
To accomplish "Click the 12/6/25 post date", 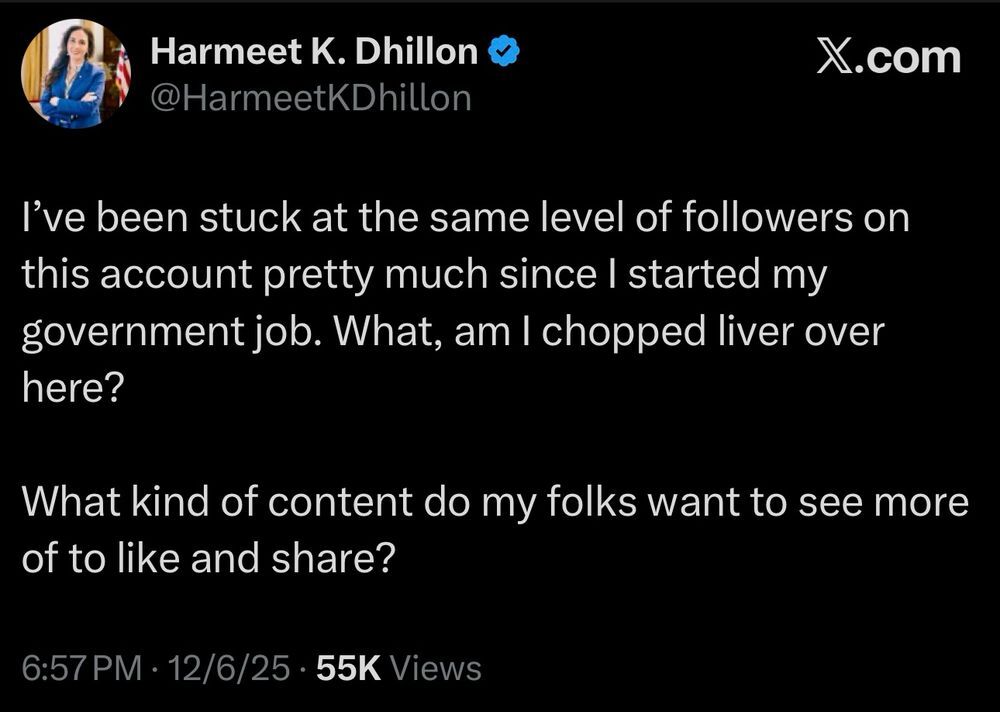I will (231, 667).
